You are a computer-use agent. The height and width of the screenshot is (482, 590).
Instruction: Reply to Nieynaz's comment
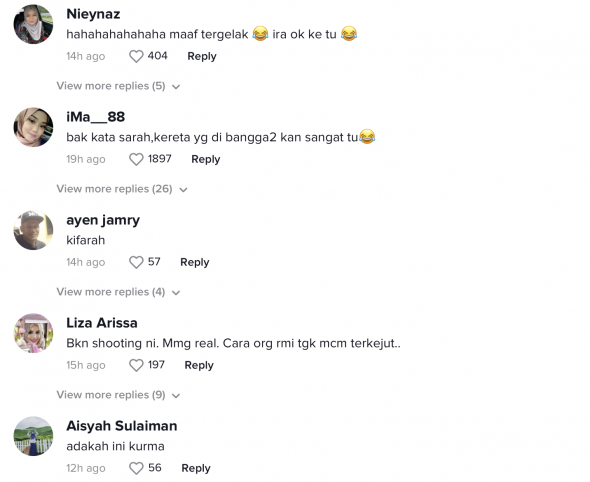202,56
